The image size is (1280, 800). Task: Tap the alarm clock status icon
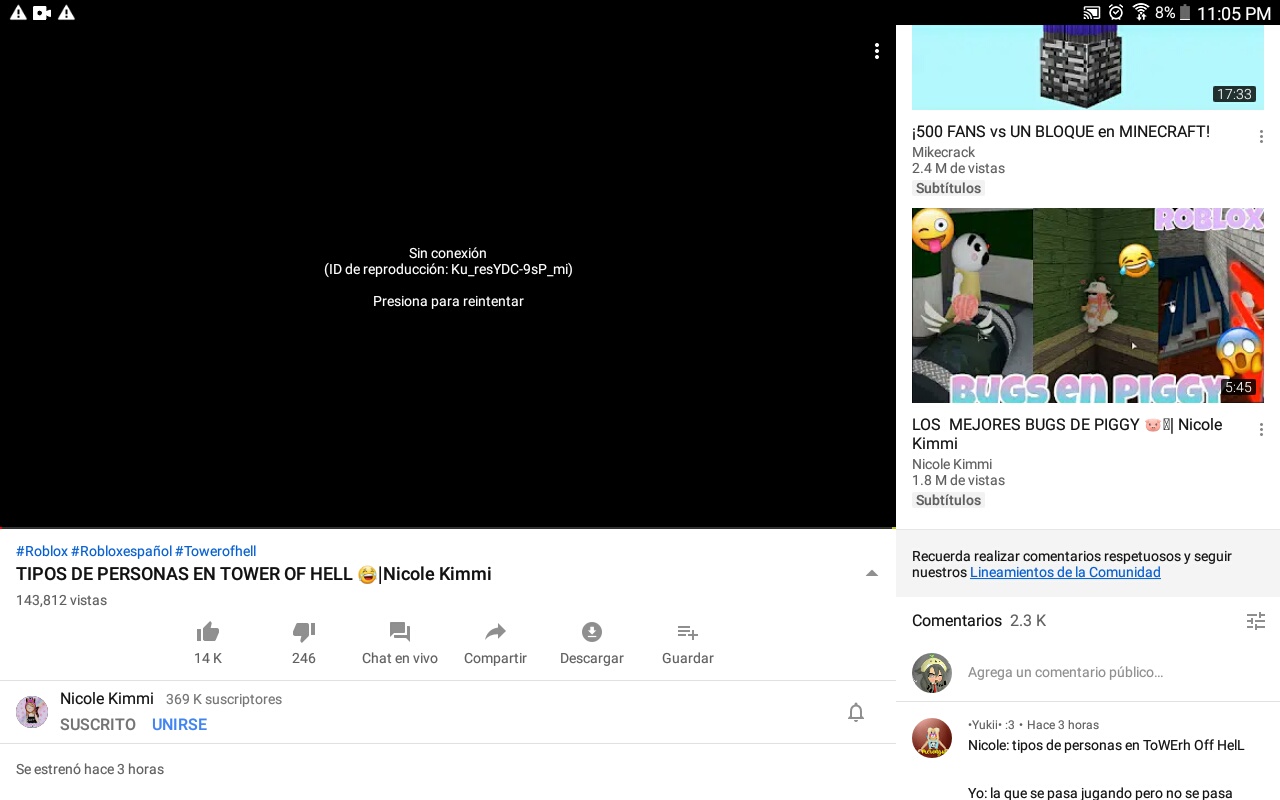coord(1116,13)
